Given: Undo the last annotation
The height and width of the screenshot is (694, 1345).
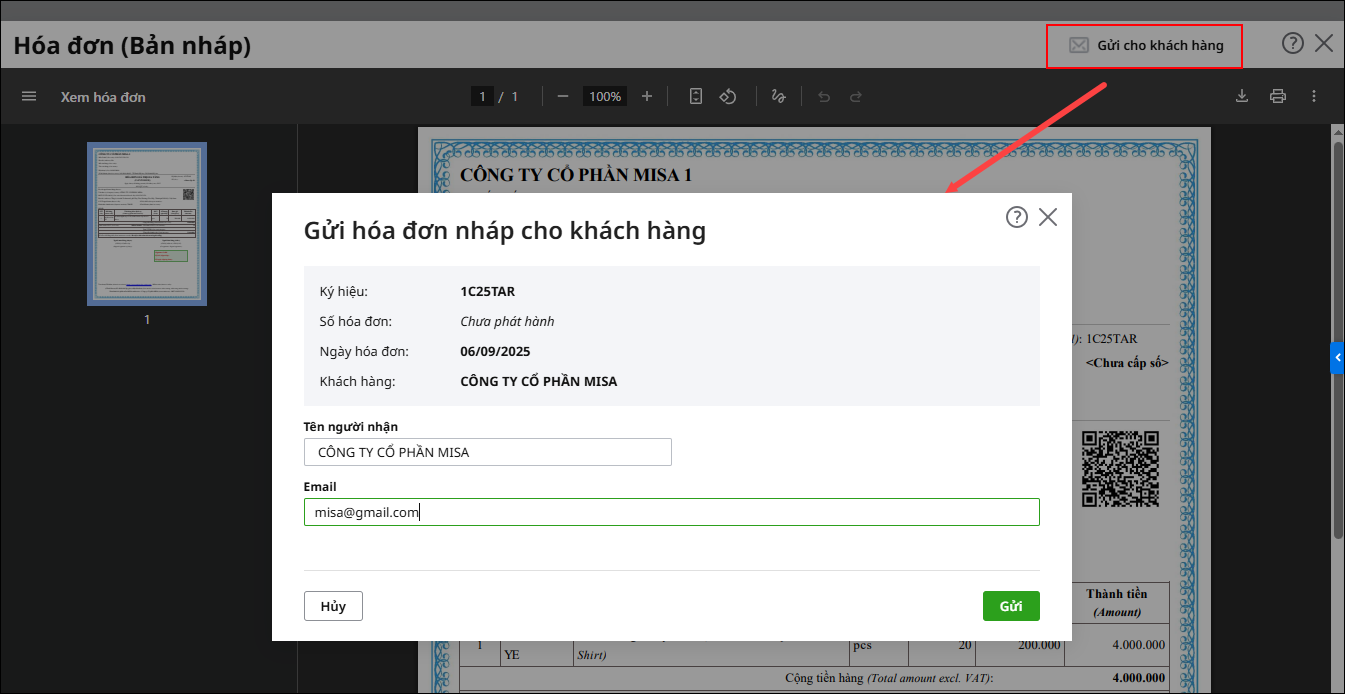Looking at the screenshot, I should pos(824,96).
